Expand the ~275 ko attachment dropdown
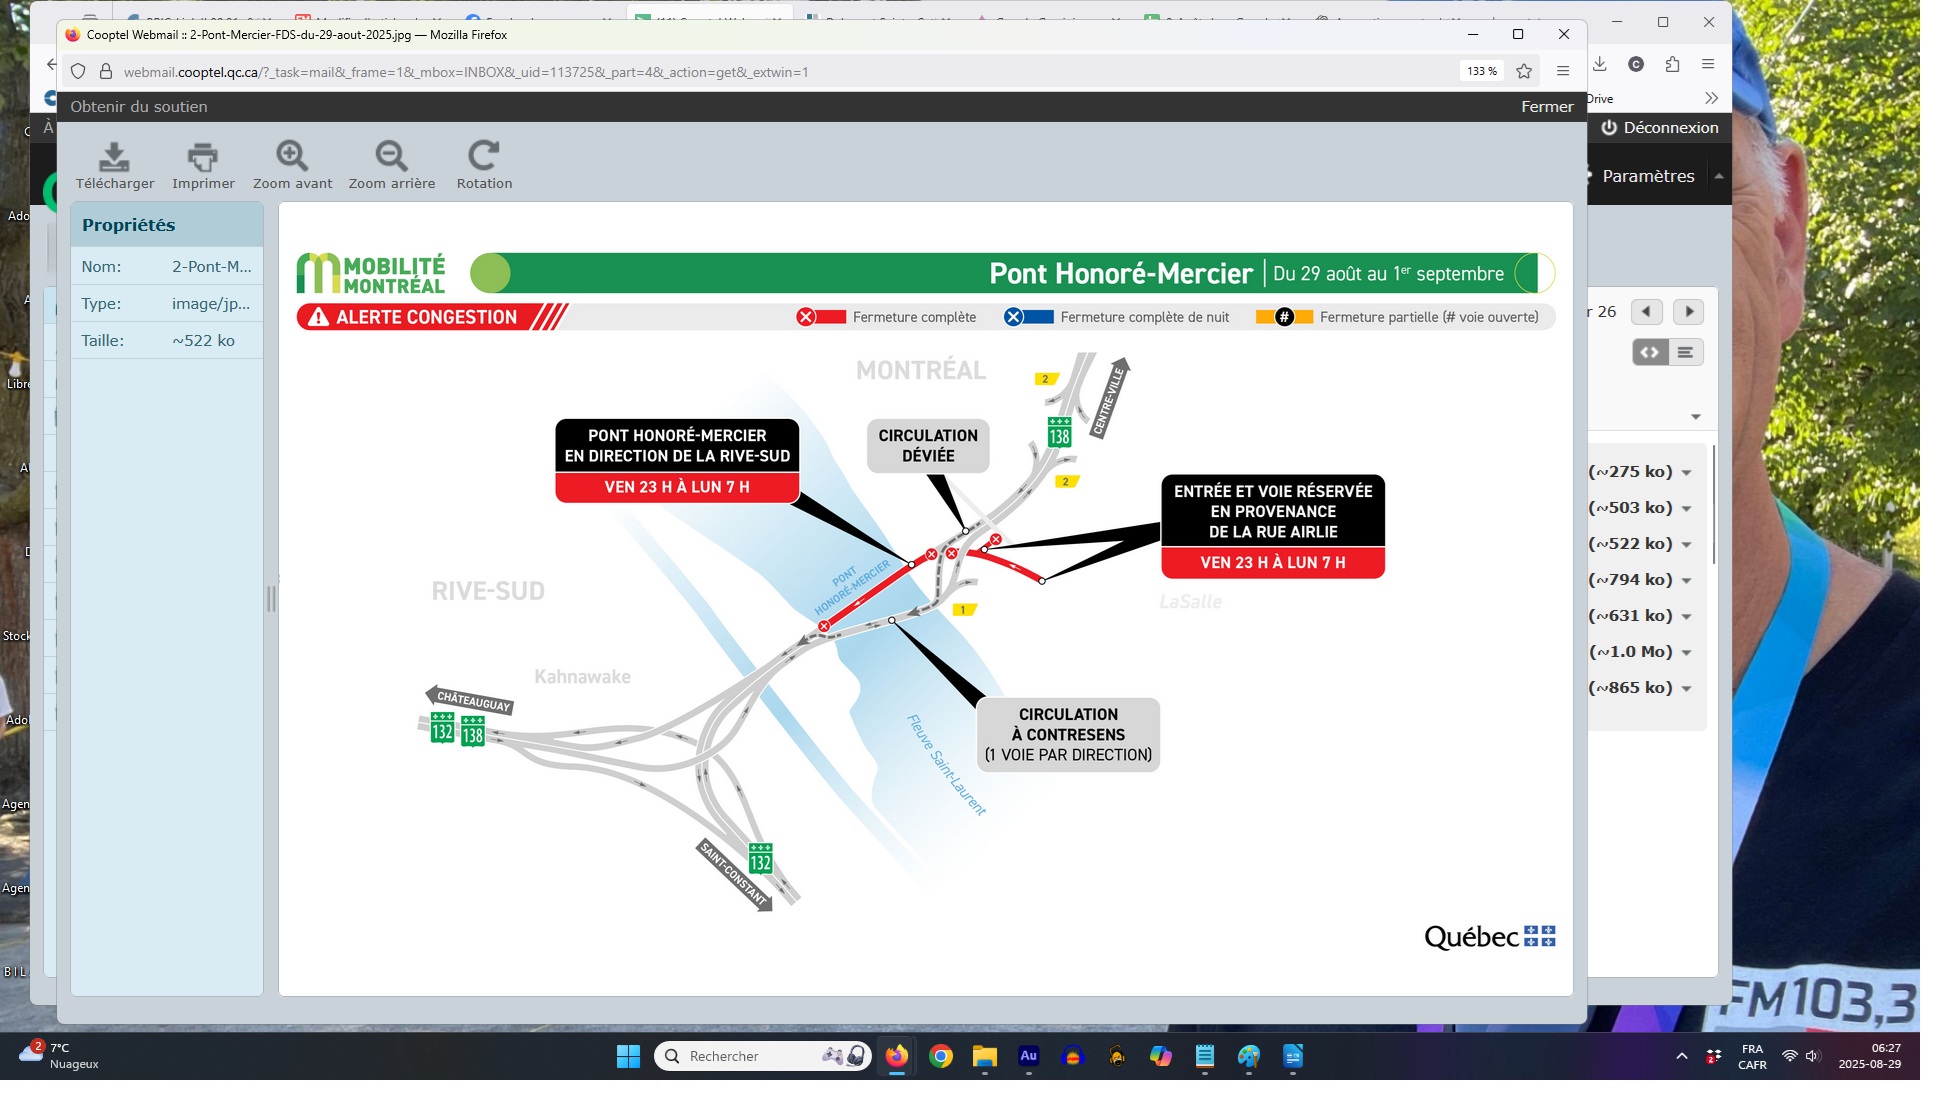The width and height of the screenshot is (1946, 1095). coord(1686,472)
